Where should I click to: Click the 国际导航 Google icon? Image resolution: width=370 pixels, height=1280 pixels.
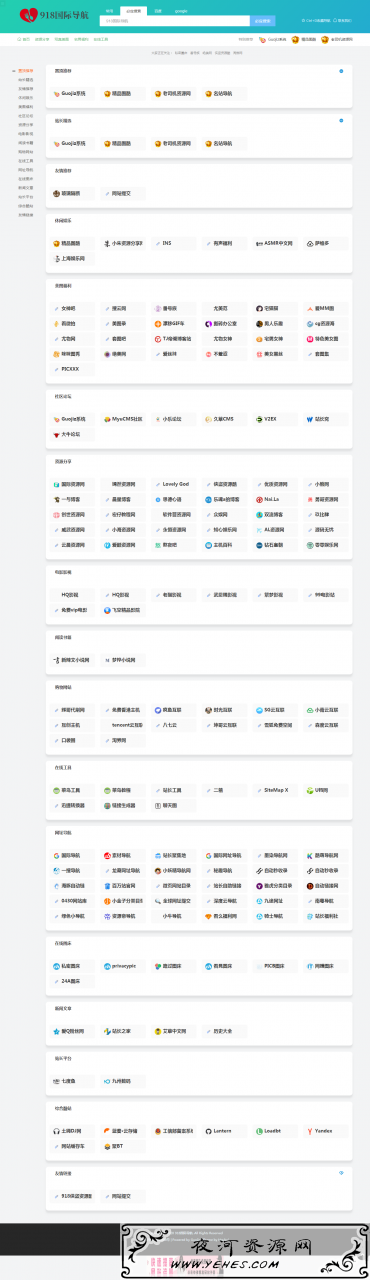(x=57, y=855)
